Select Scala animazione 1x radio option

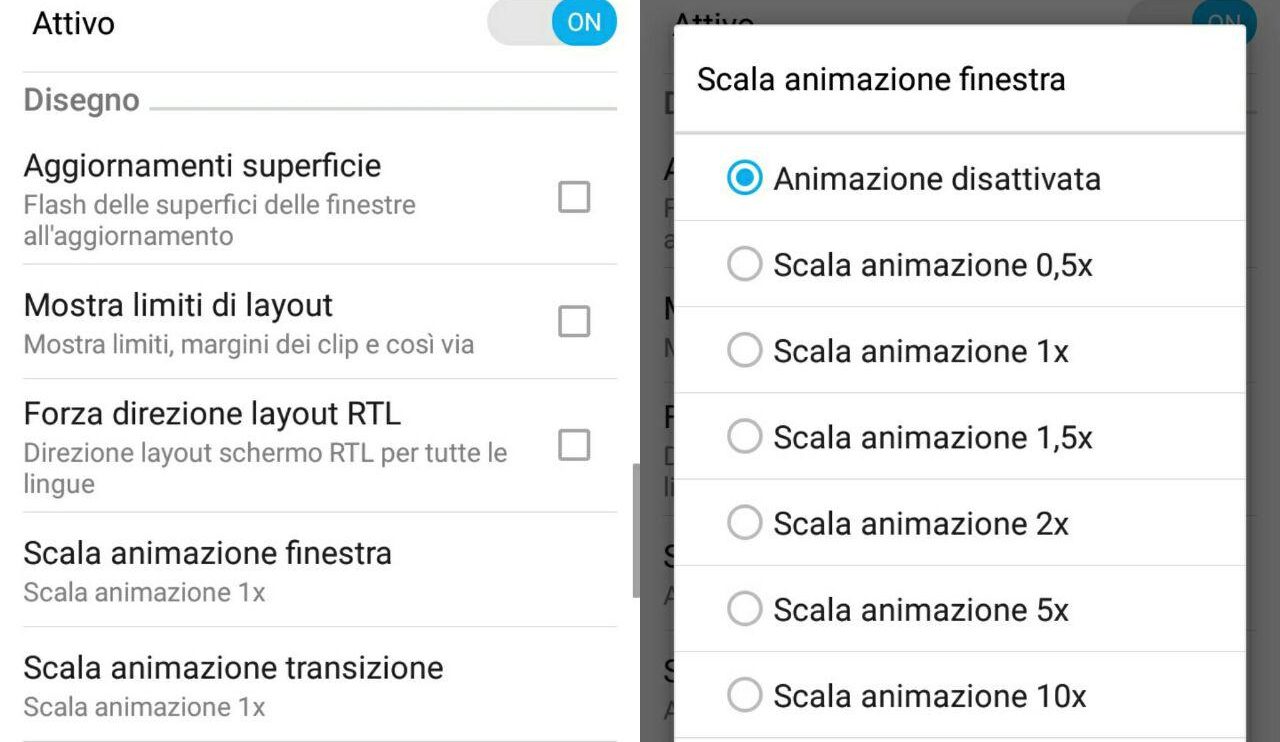click(x=745, y=351)
